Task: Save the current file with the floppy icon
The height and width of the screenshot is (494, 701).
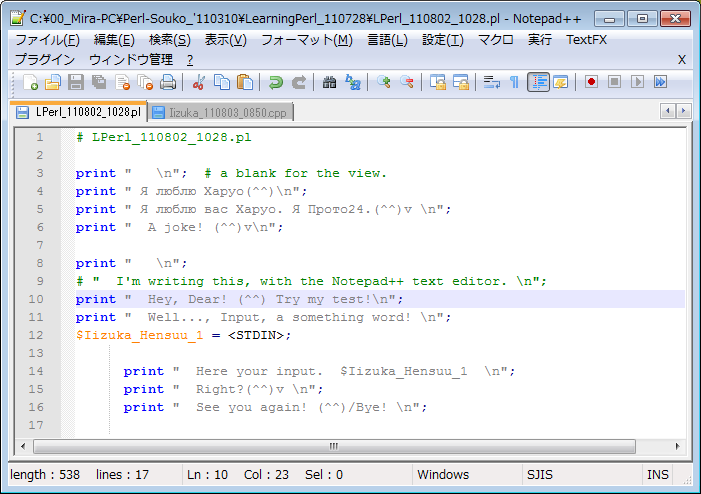Action: click(76, 82)
